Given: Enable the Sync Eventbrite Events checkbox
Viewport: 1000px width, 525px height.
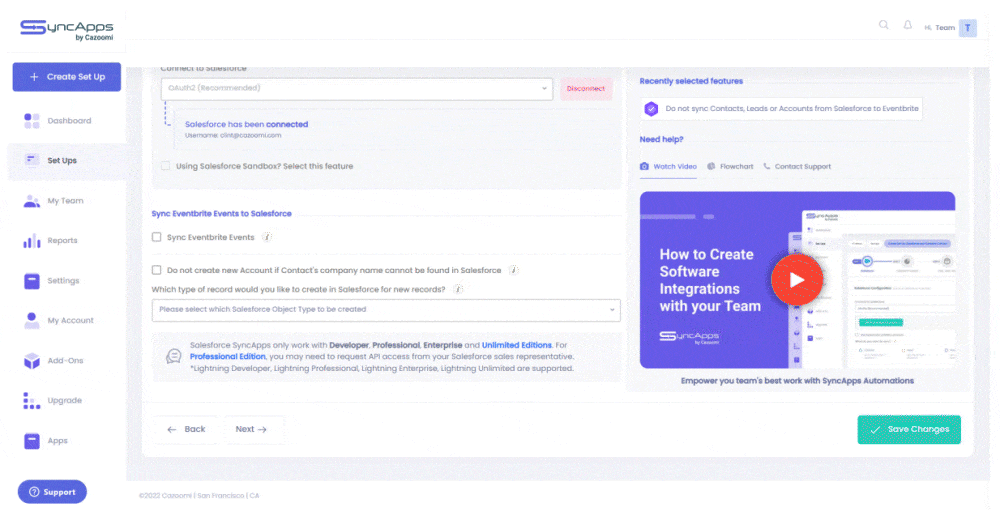Looking at the screenshot, I should click(x=156, y=237).
